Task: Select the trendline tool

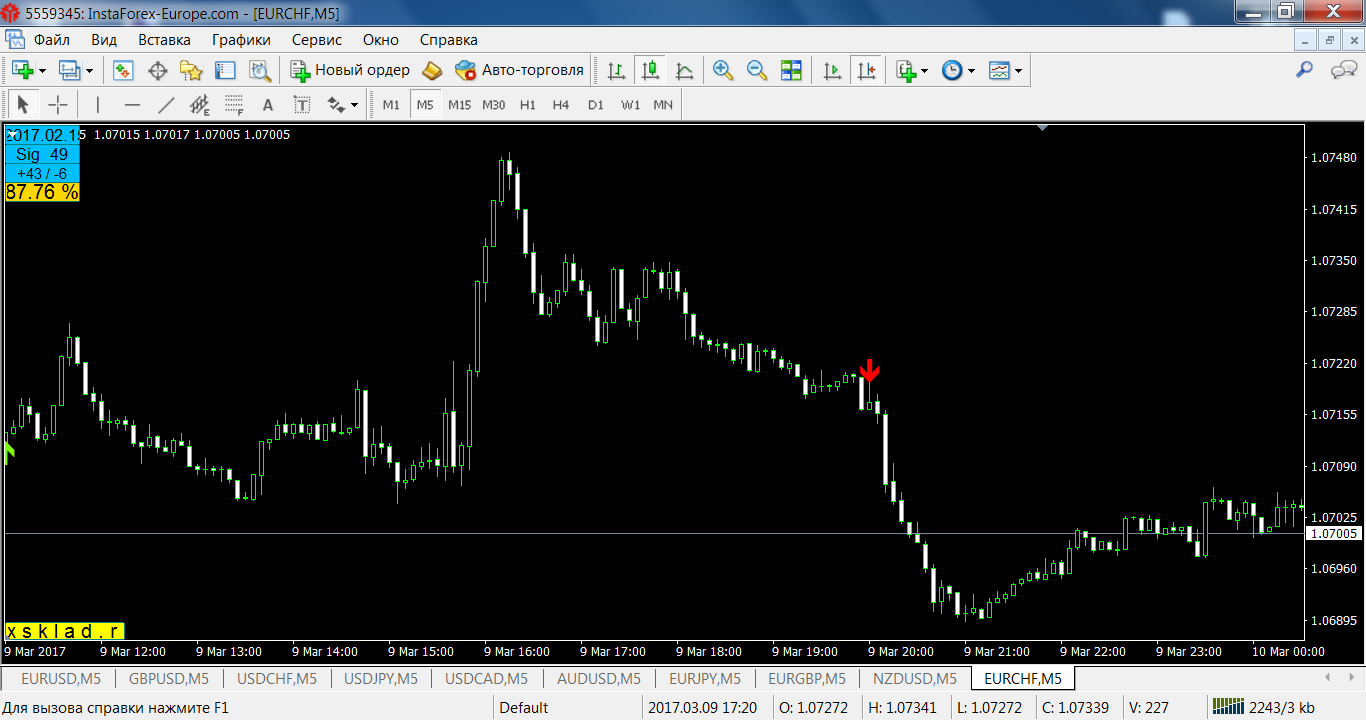Action: (166, 104)
